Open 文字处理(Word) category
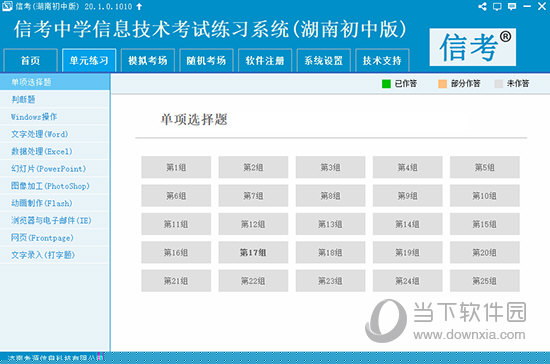 [55, 134]
